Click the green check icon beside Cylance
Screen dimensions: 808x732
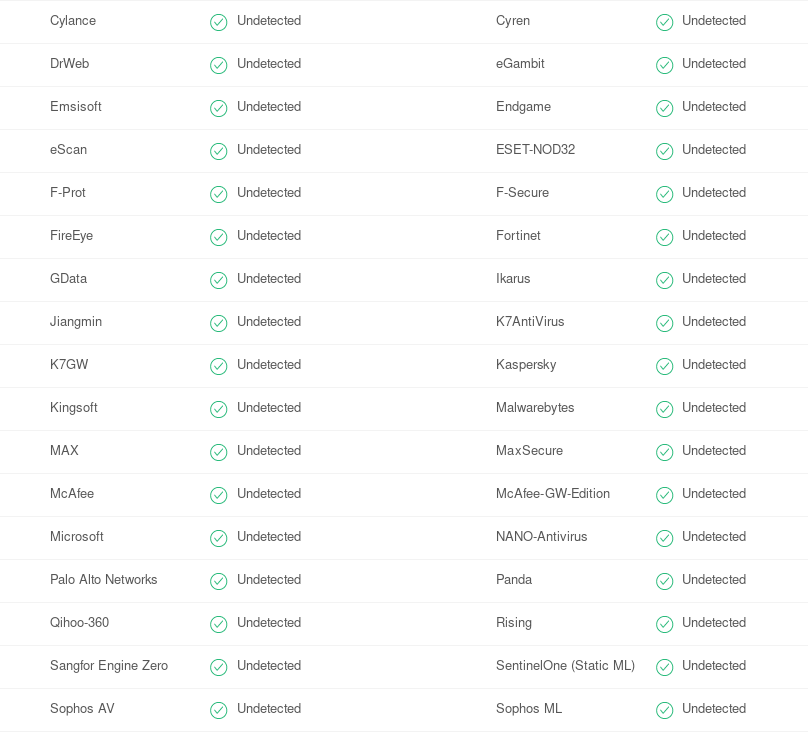point(218,22)
